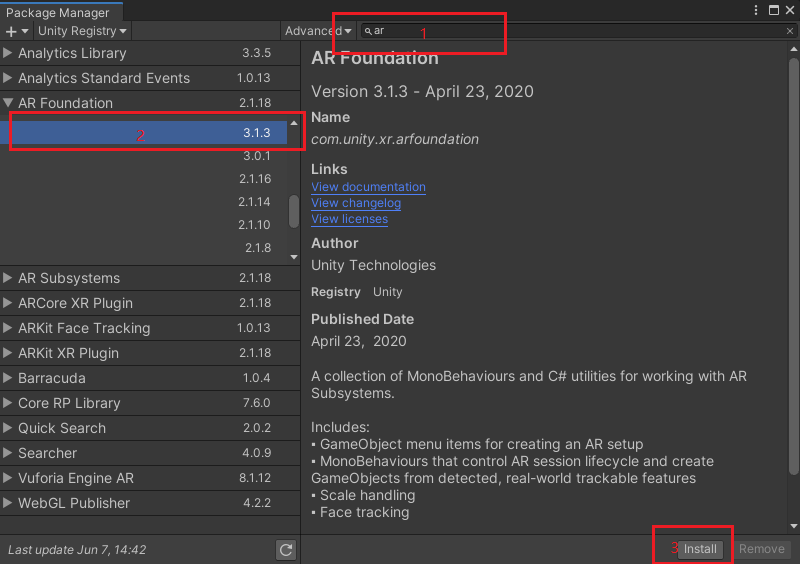Screen dimensions: 800x564
Task: Click details panel scroll up arrow
Action: pos(793,49)
